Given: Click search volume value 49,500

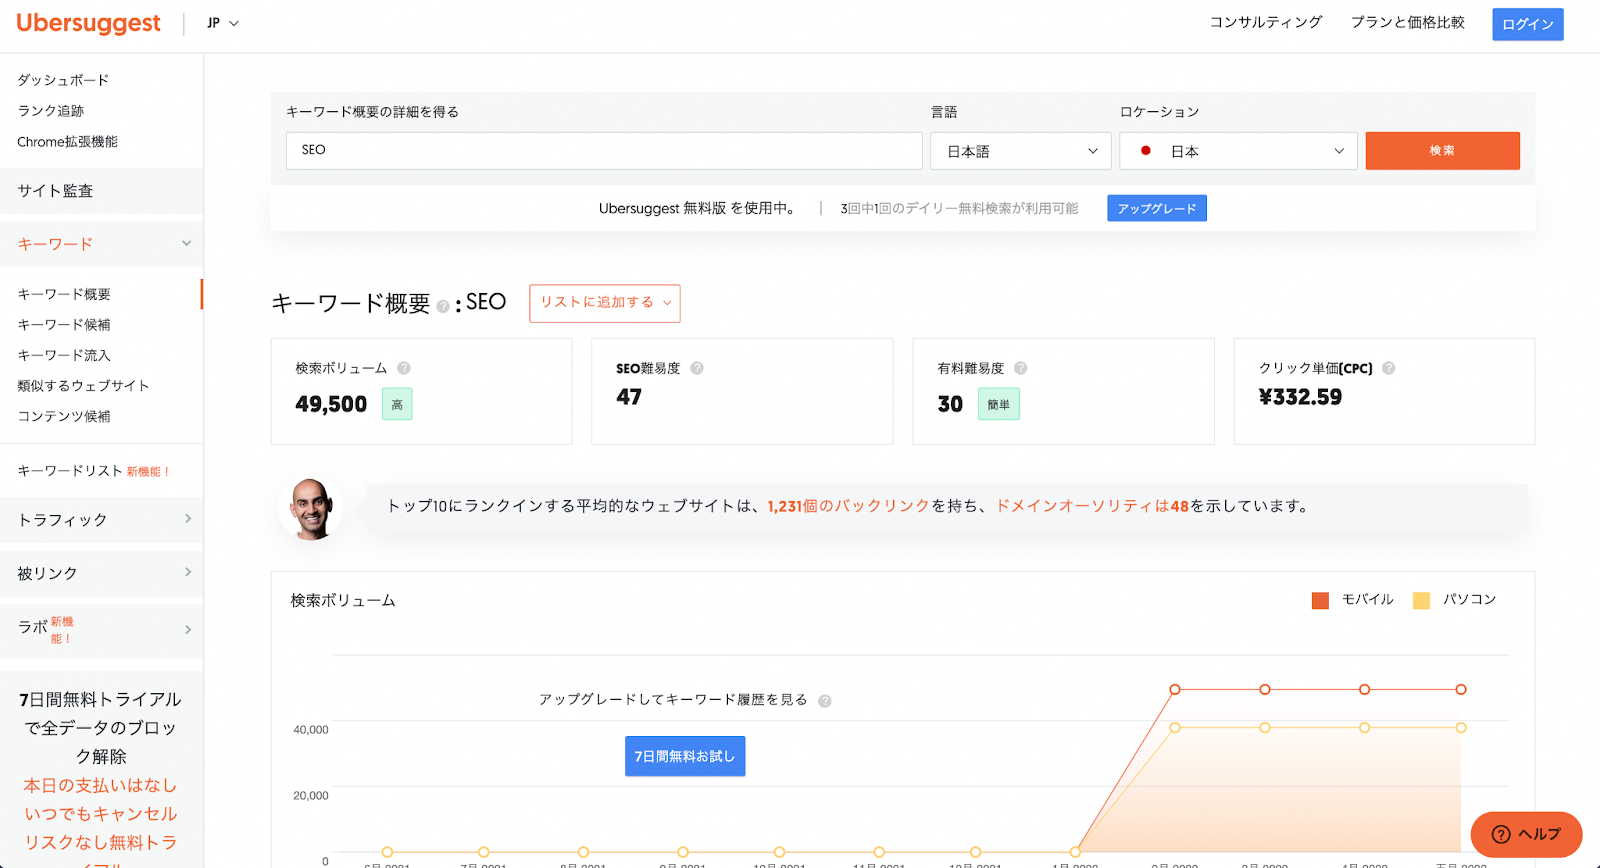Looking at the screenshot, I should coord(331,404).
